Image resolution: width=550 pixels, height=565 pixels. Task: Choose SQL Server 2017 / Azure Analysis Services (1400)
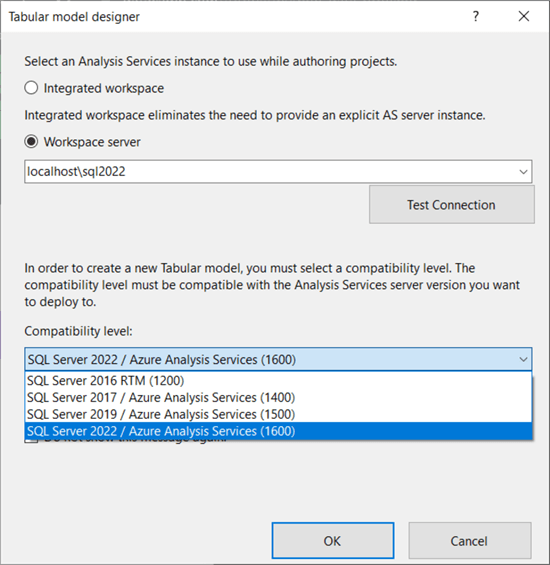pyautogui.click(x=278, y=397)
